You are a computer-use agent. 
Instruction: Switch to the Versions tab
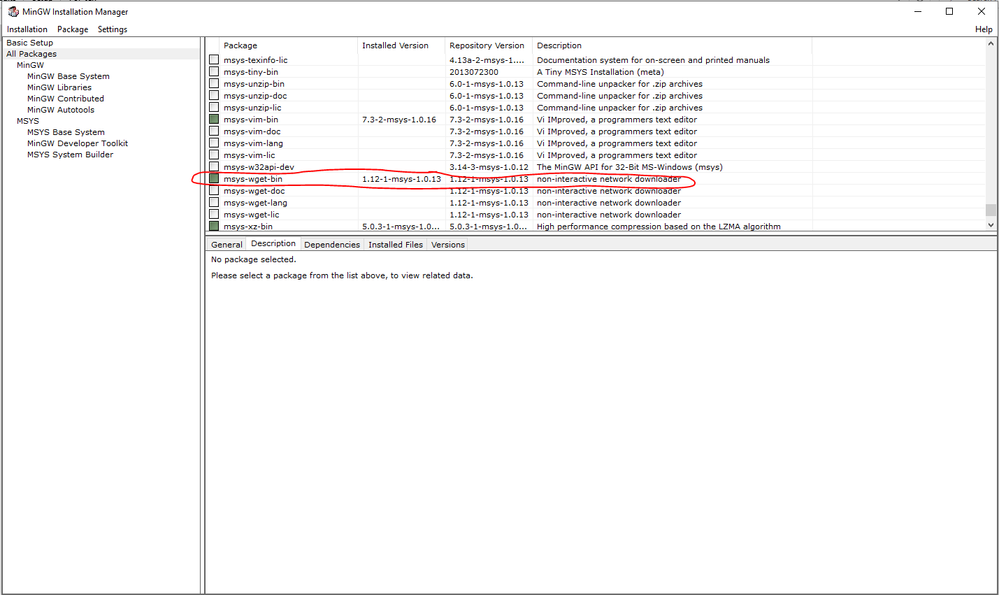[x=448, y=245]
